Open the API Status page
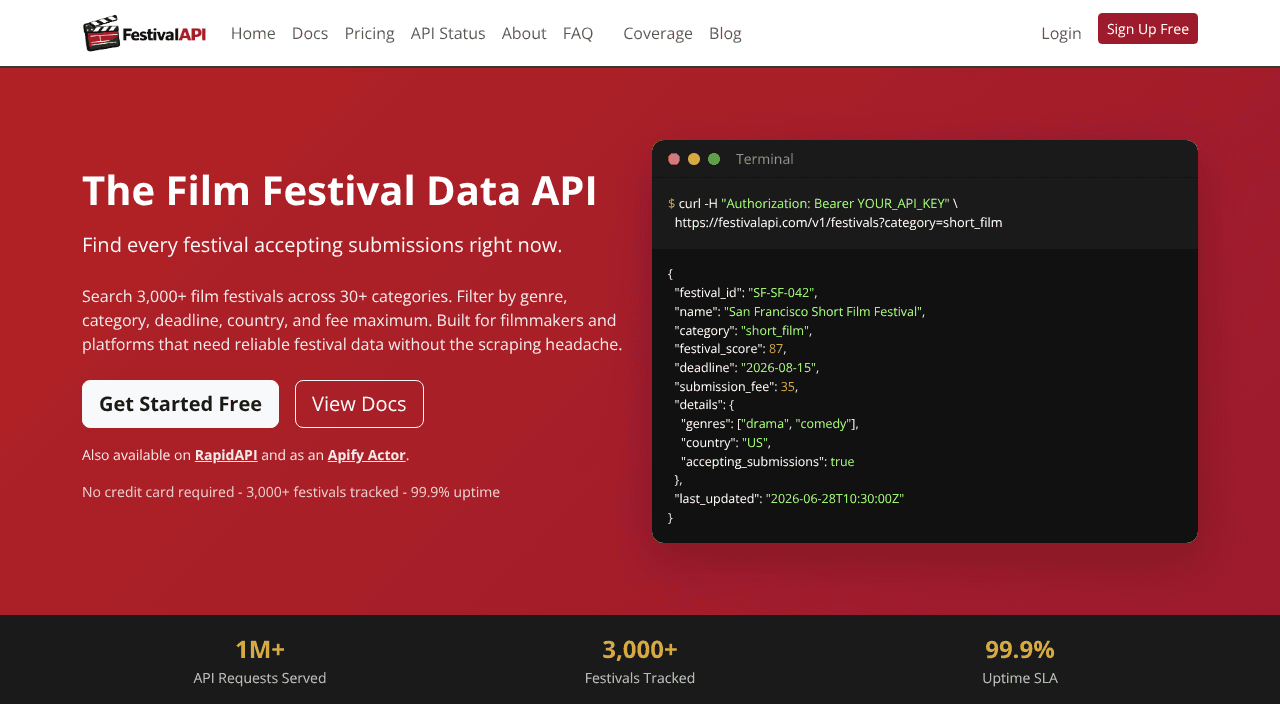This screenshot has width=1280, height=720. [448, 33]
